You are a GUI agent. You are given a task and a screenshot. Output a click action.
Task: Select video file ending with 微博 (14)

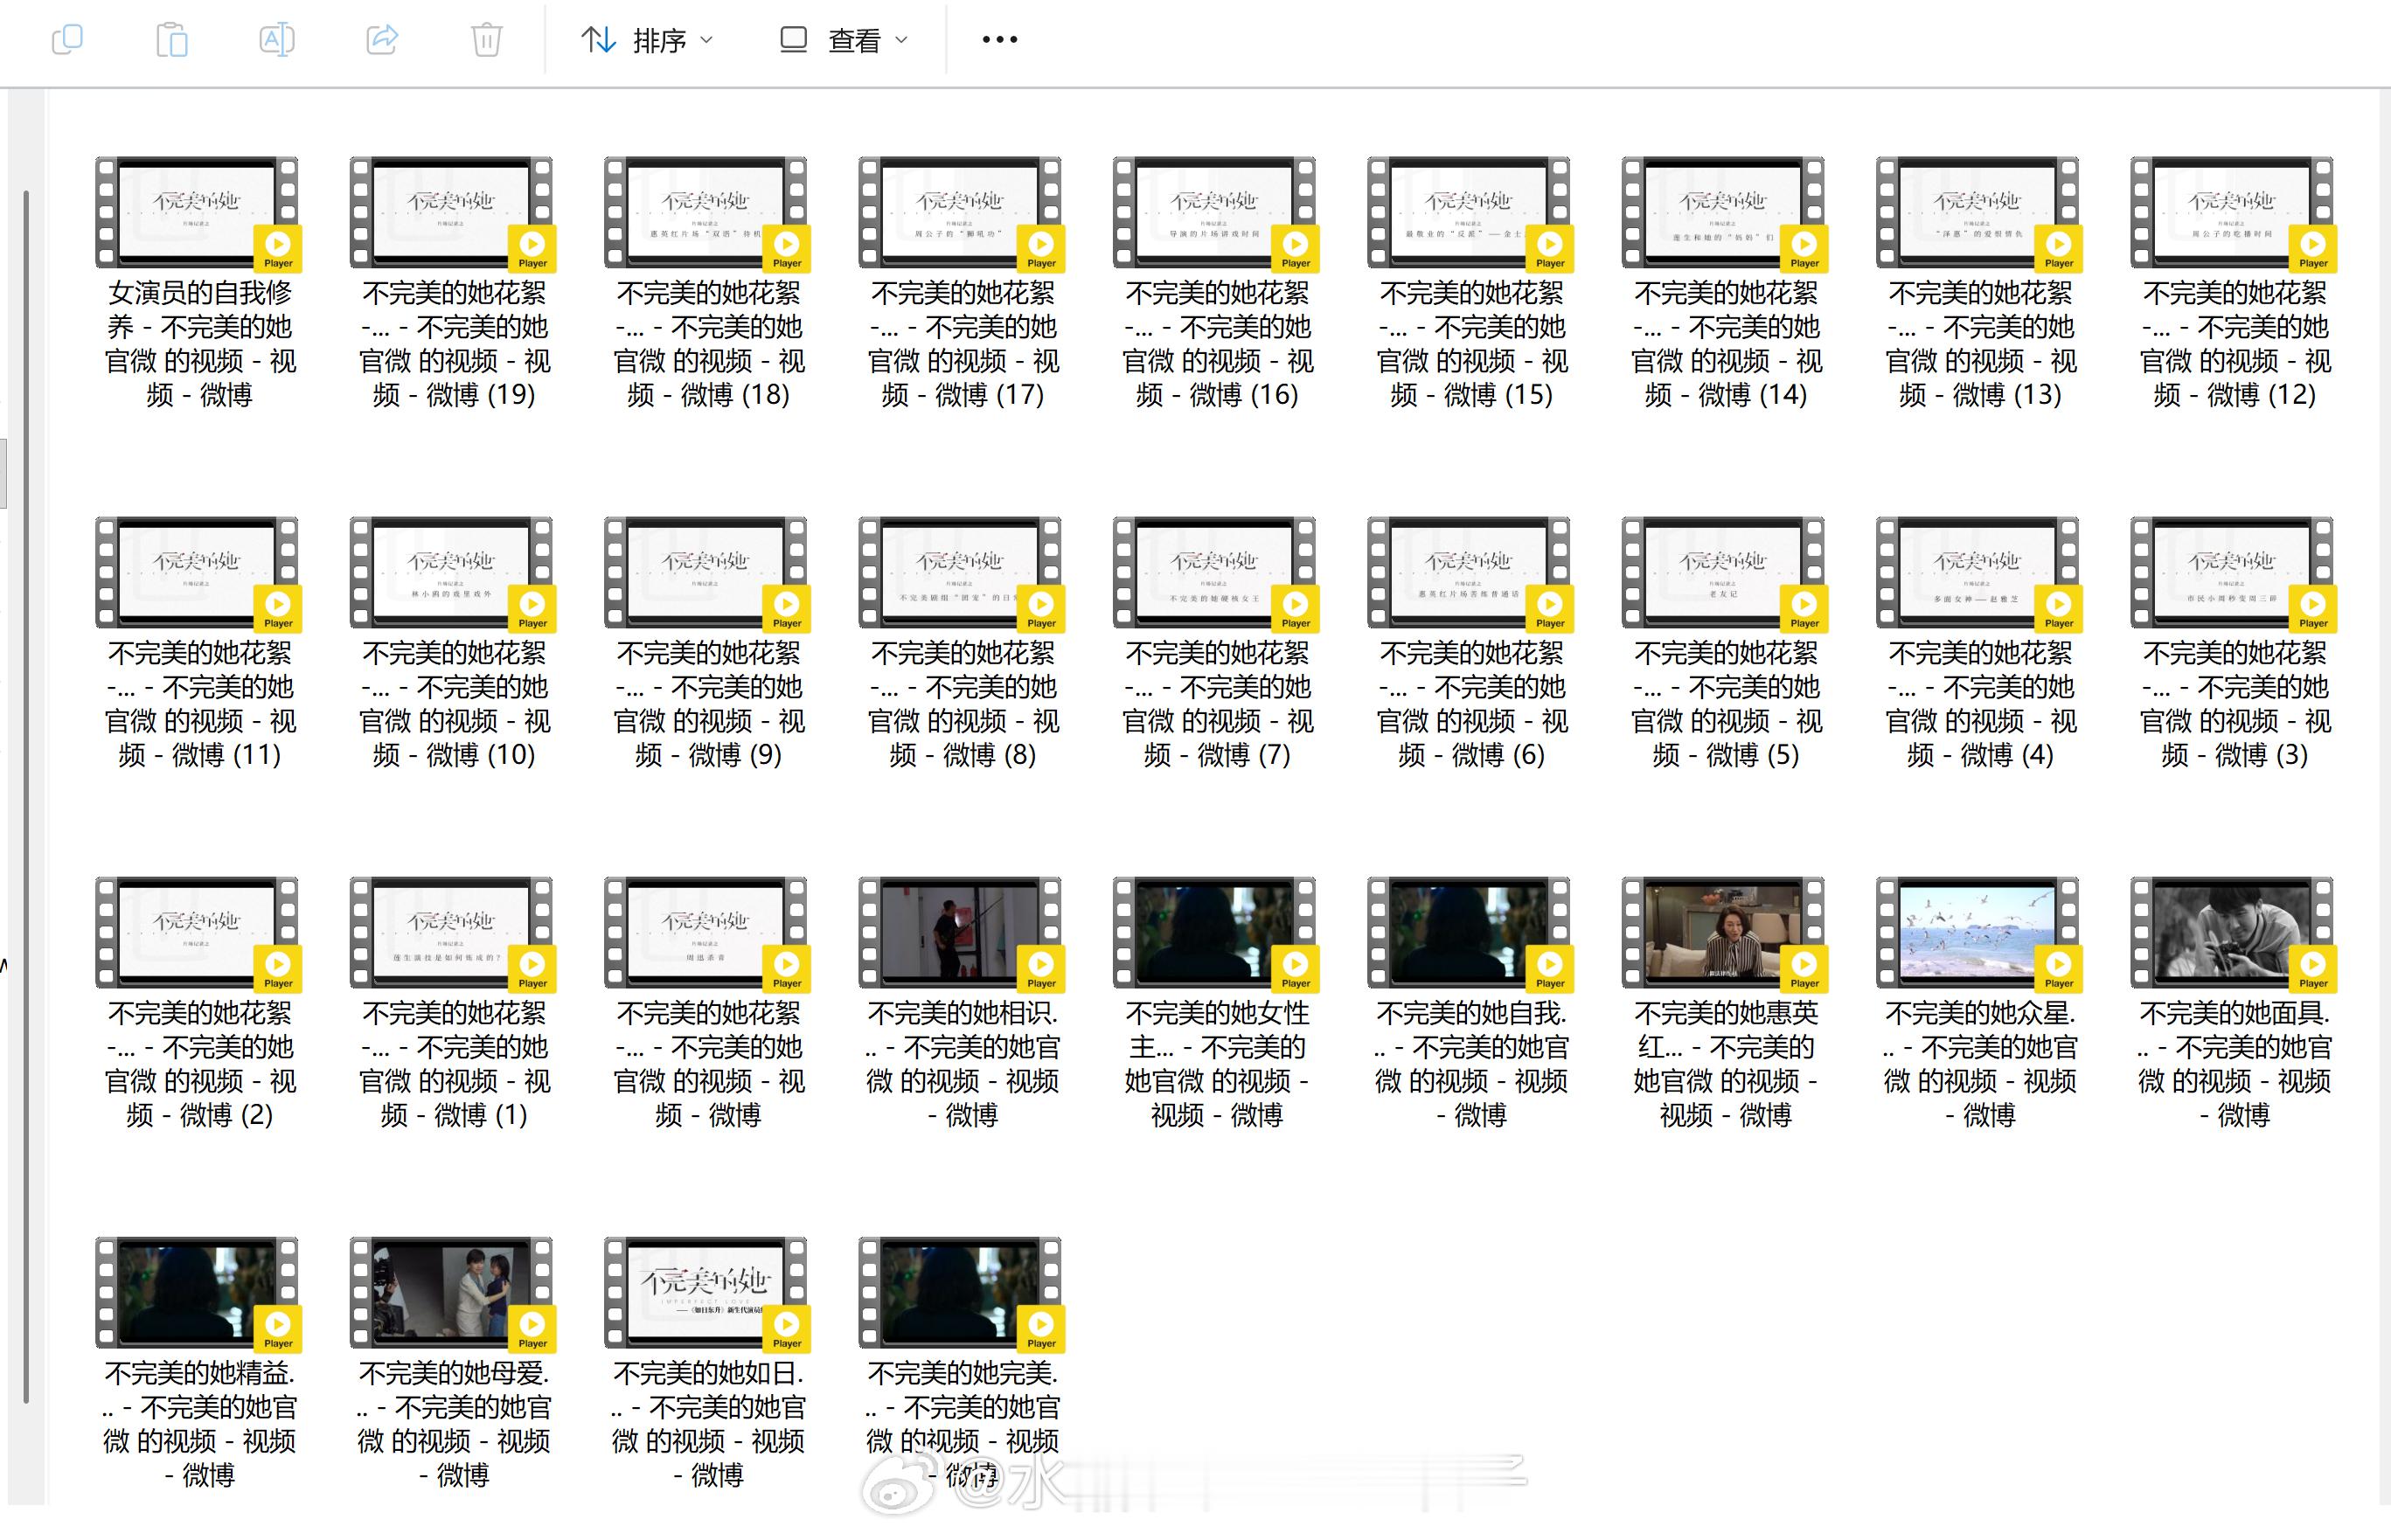coord(1723,284)
